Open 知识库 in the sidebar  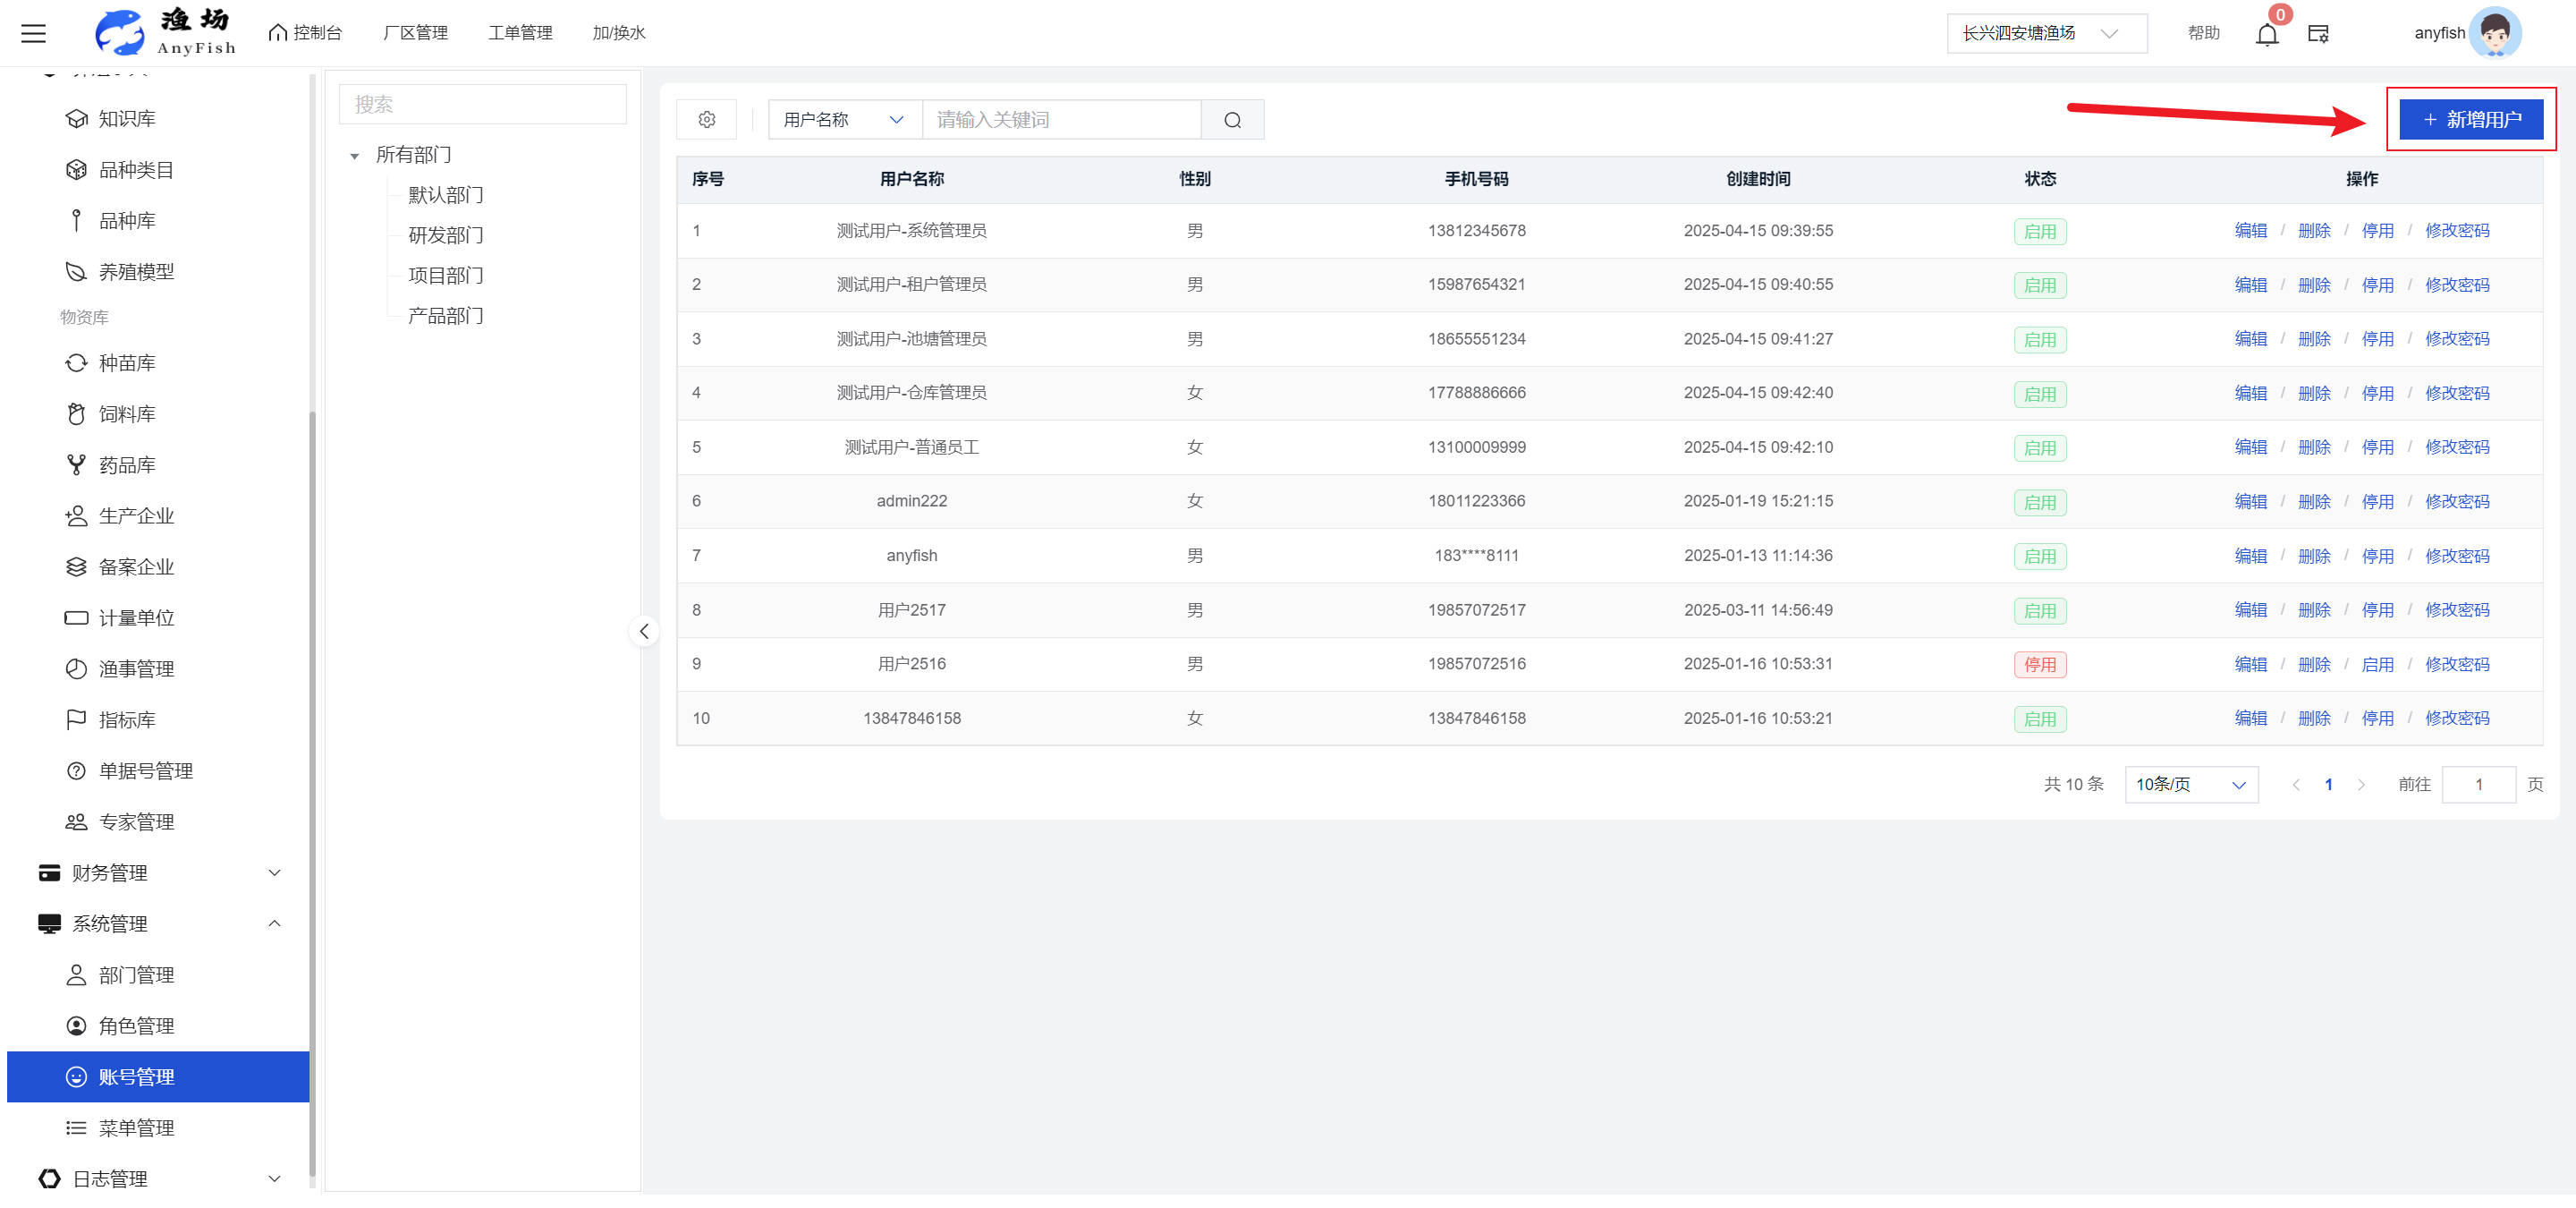pos(127,119)
